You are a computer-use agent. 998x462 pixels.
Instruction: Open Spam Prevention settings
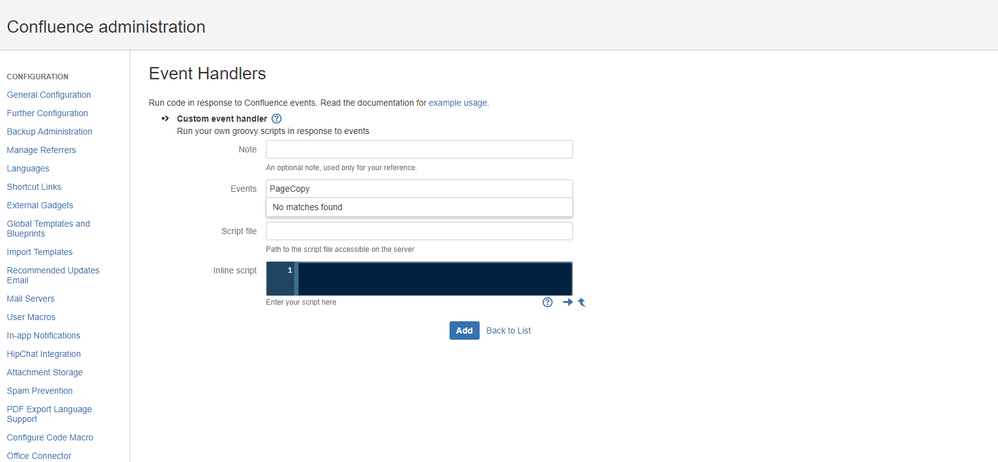click(39, 391)
